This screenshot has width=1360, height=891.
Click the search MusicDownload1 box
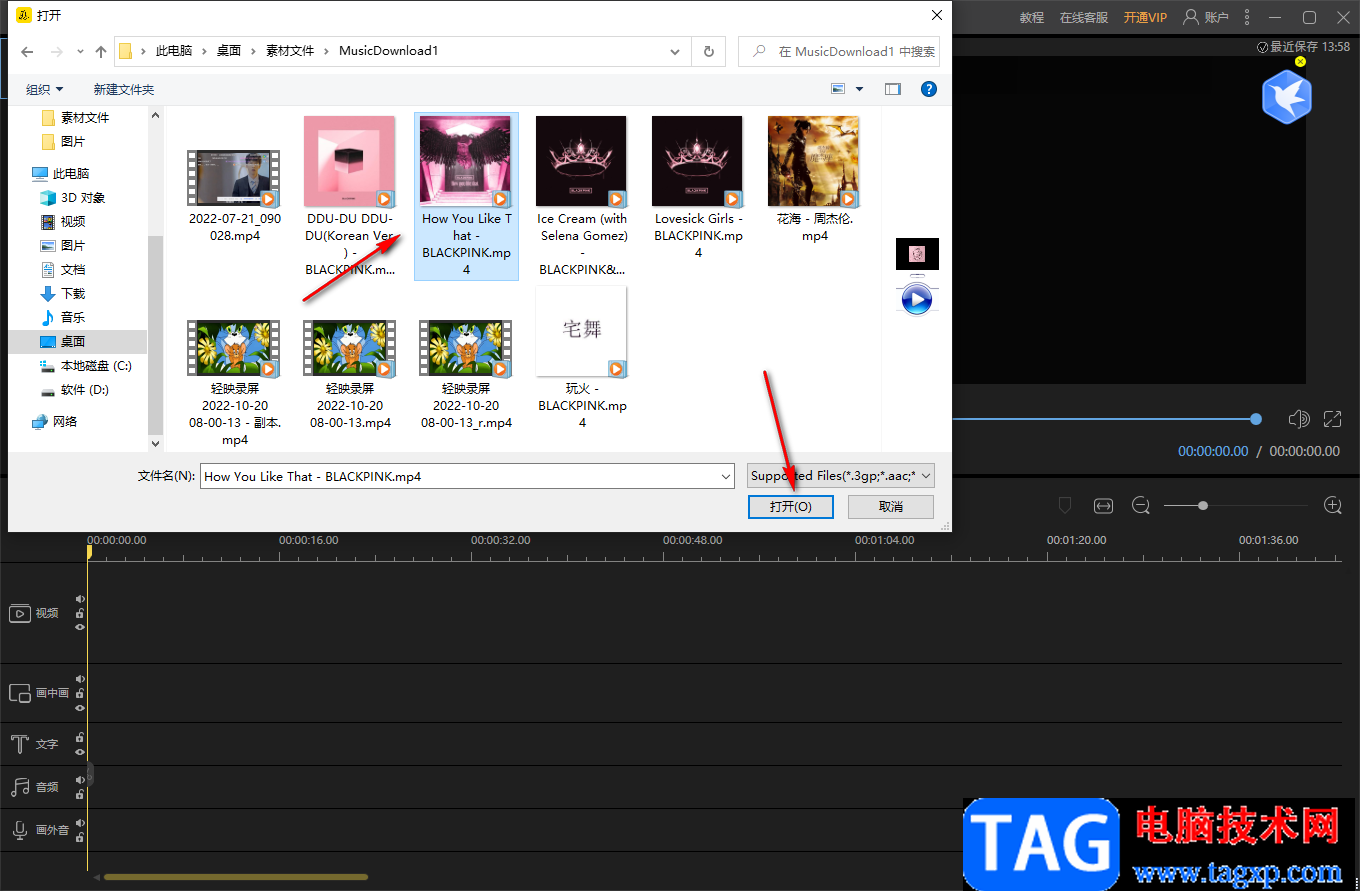pos(838,51)
